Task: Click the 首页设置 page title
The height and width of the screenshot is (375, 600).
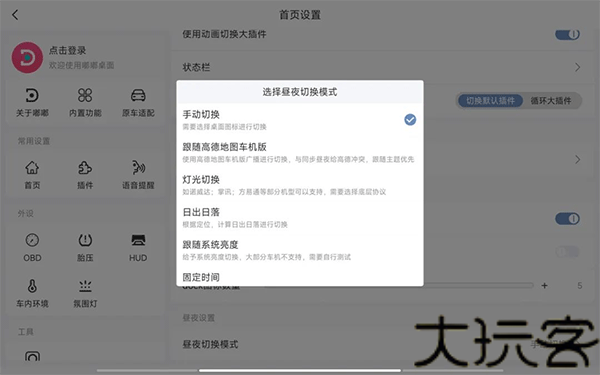Action: point(300,15)
